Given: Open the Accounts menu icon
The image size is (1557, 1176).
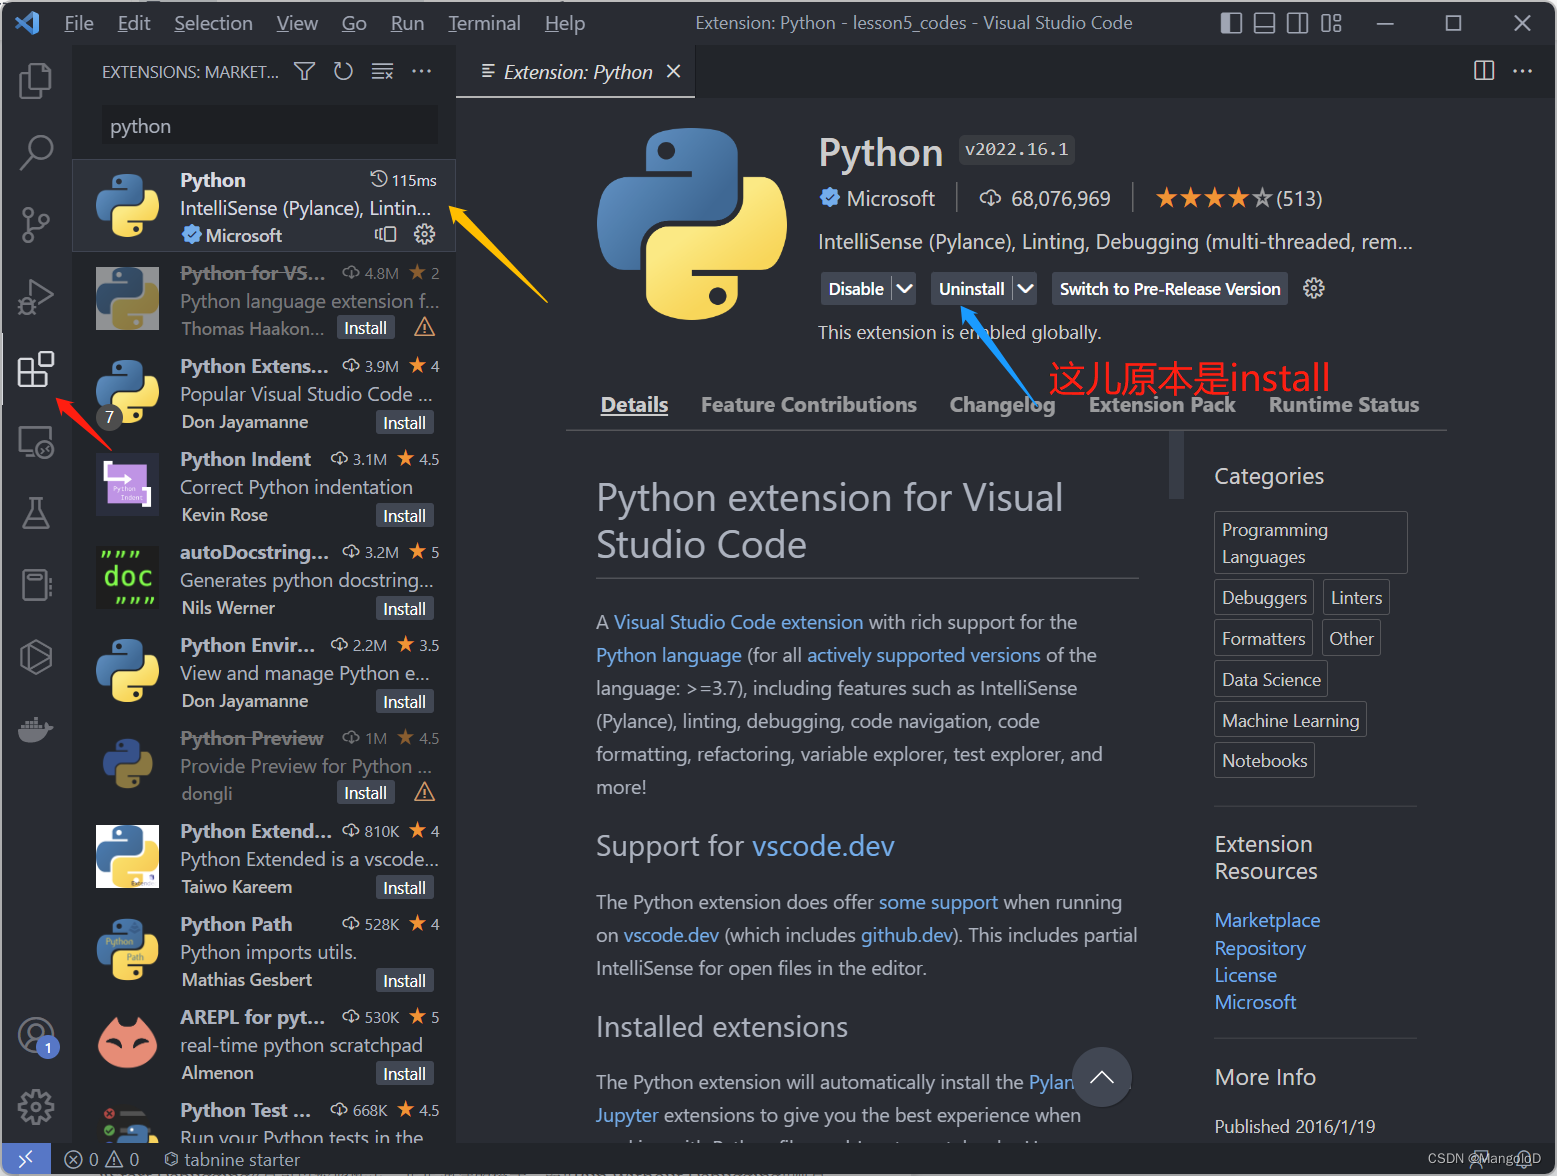Looking at the screenshot, I should [x=36, y=1035].
